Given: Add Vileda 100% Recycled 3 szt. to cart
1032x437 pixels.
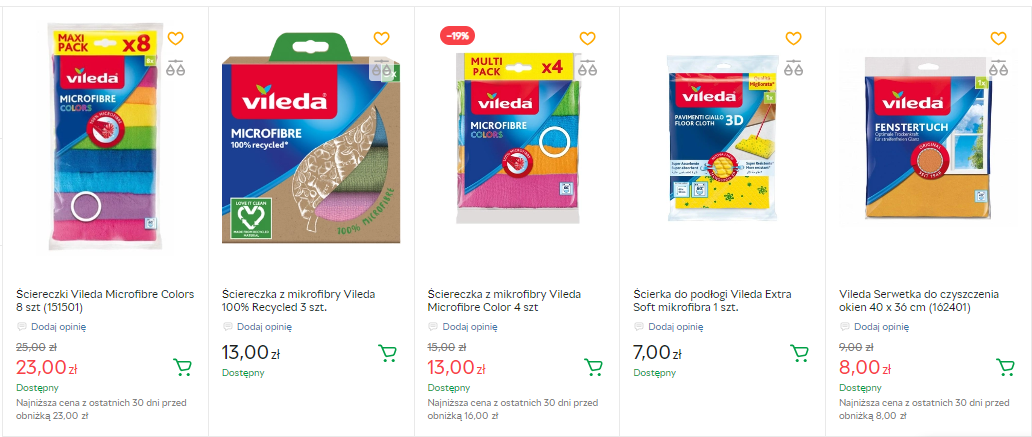Looking at the screenshot, I should (x=388, y=353).
